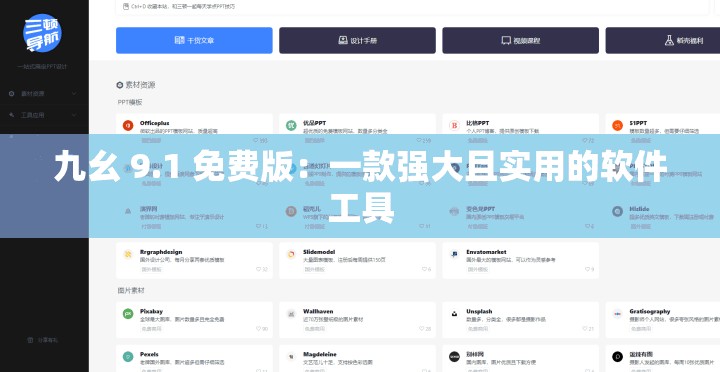Click the Slidemodel description text
The image size is (720, 372).
(344, 260)
